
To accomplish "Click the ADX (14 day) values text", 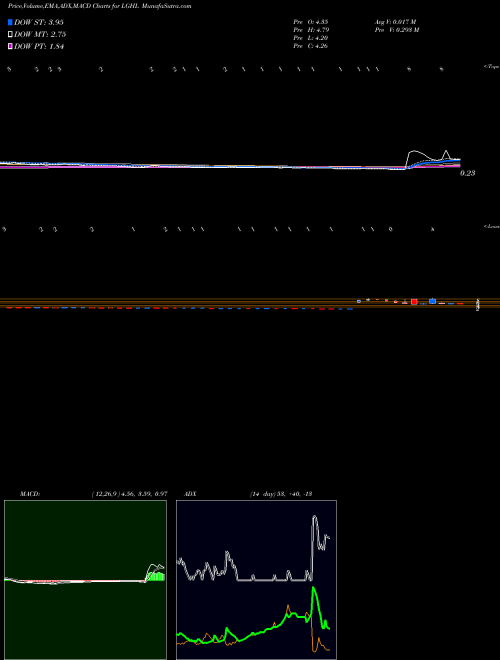I will click(x=280, y=494).
